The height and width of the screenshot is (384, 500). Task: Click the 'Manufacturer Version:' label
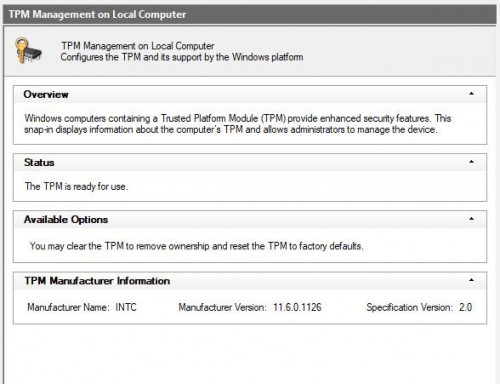point(222,307)
